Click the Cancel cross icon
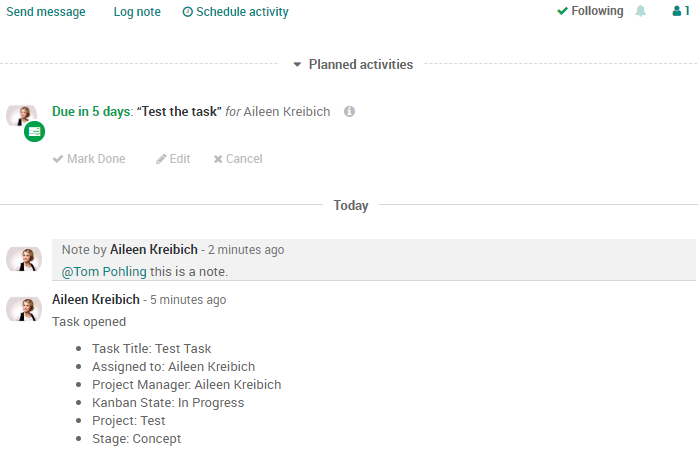 tap(218, 159)
